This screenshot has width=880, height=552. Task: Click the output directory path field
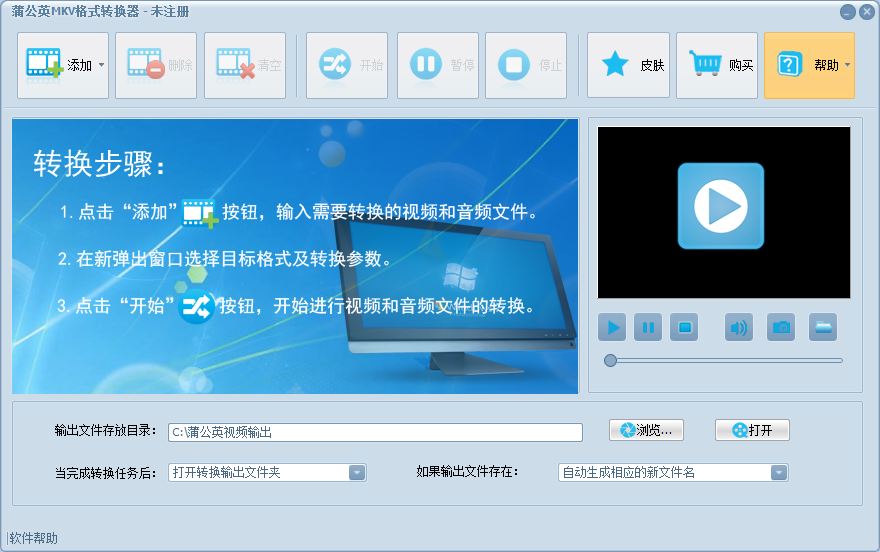(x=375, y=432)
